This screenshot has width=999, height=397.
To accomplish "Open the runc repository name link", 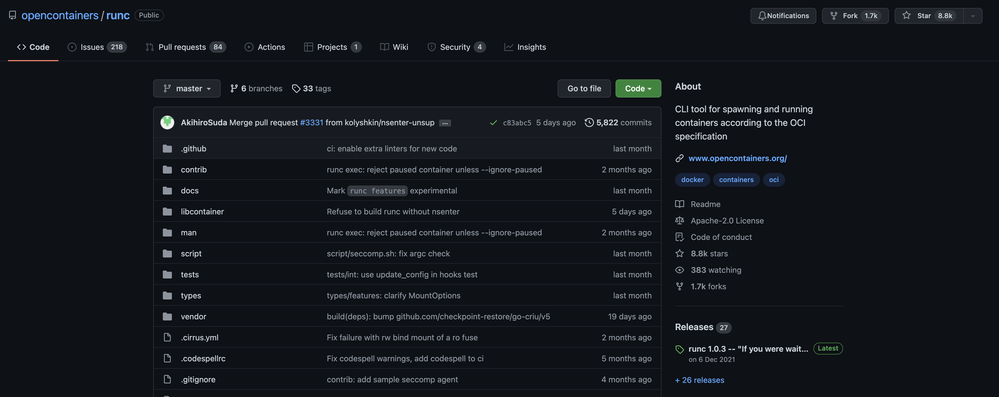I will point(118,15).
